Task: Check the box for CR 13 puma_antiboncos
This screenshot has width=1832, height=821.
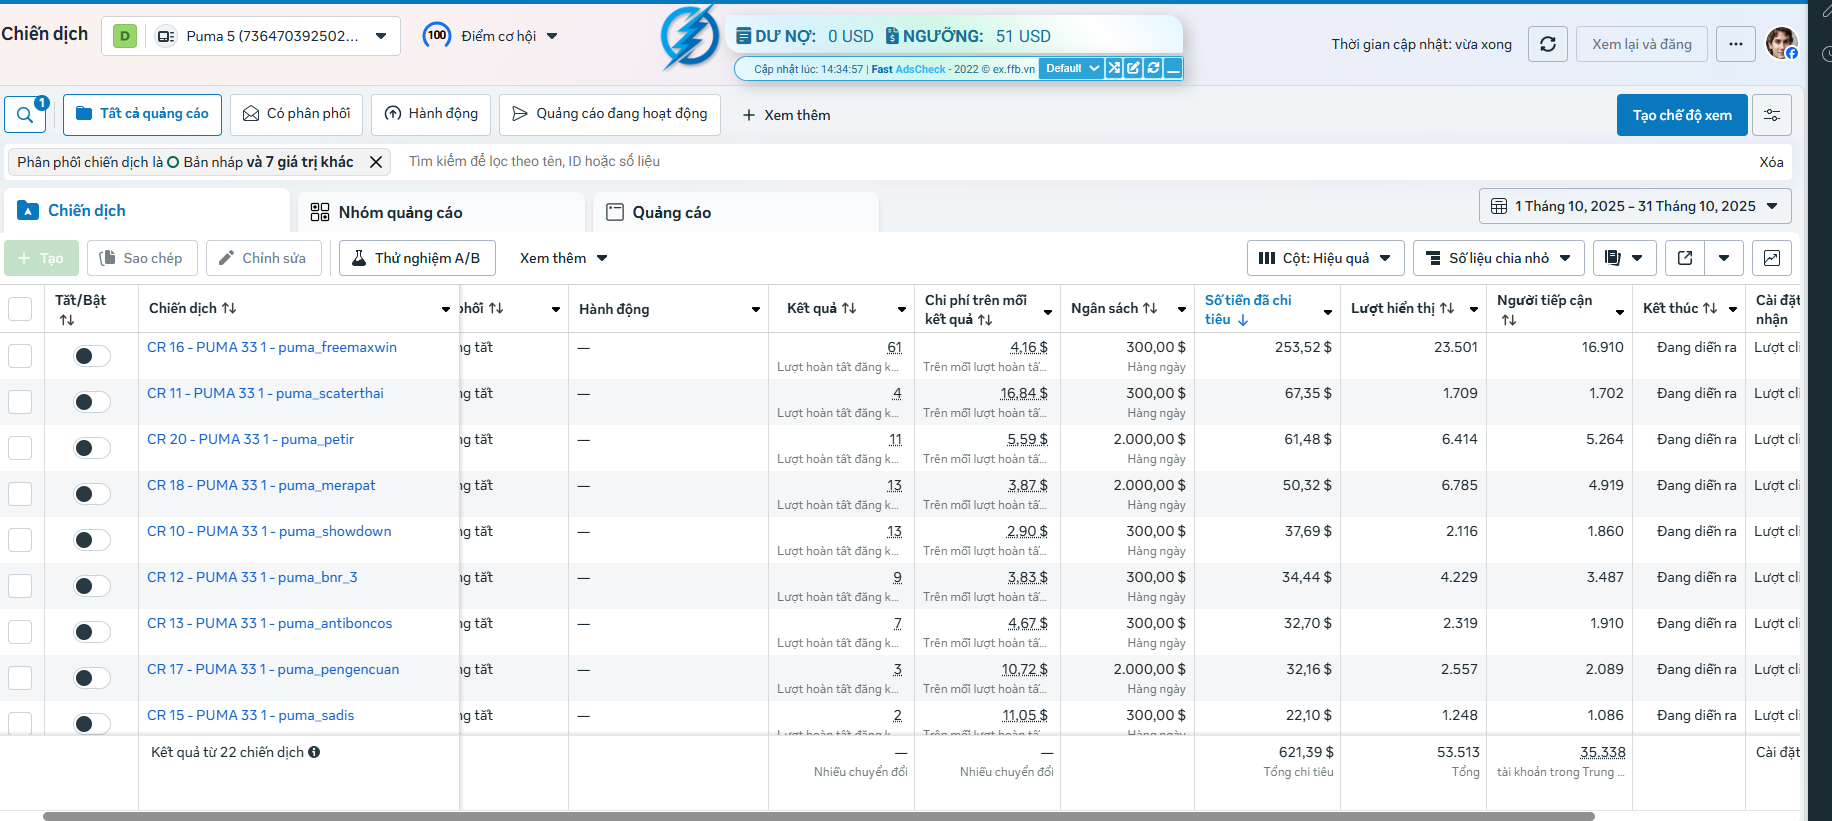Action: point(20,632)
